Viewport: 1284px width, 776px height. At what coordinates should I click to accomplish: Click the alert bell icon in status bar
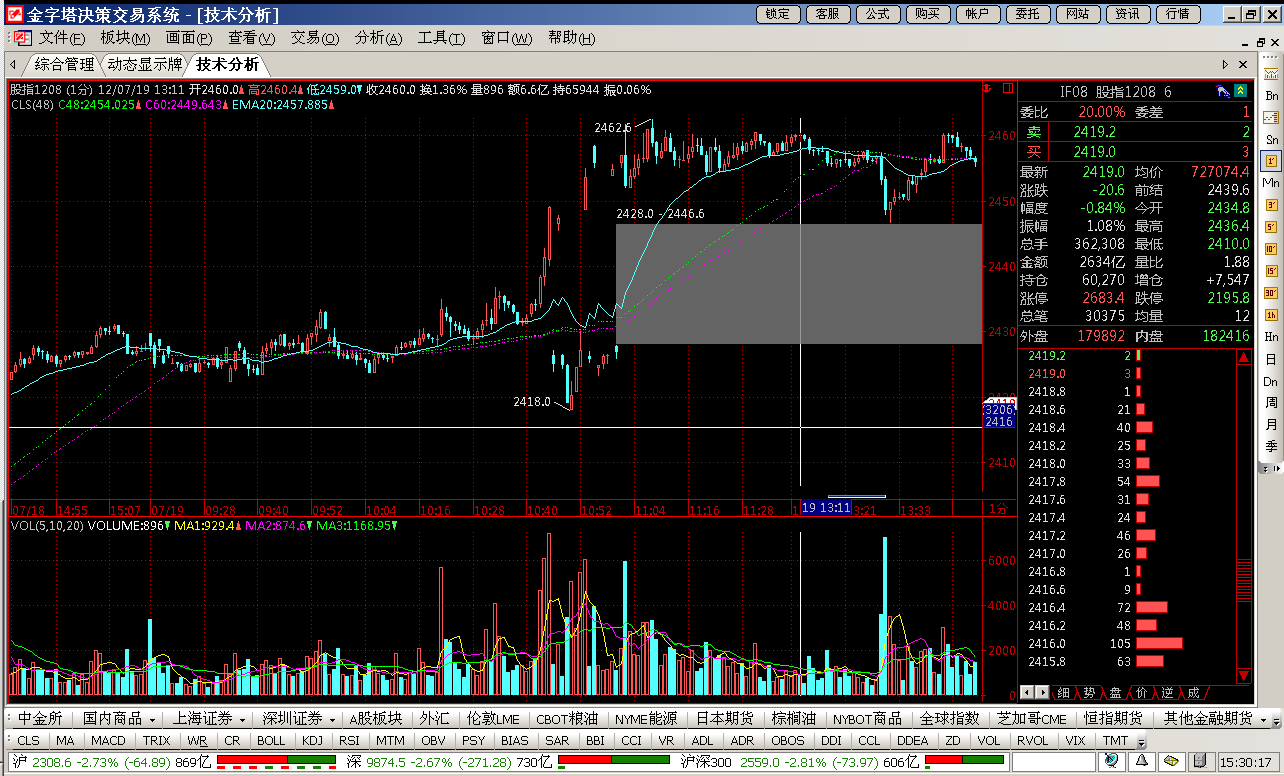point(1141,762)
